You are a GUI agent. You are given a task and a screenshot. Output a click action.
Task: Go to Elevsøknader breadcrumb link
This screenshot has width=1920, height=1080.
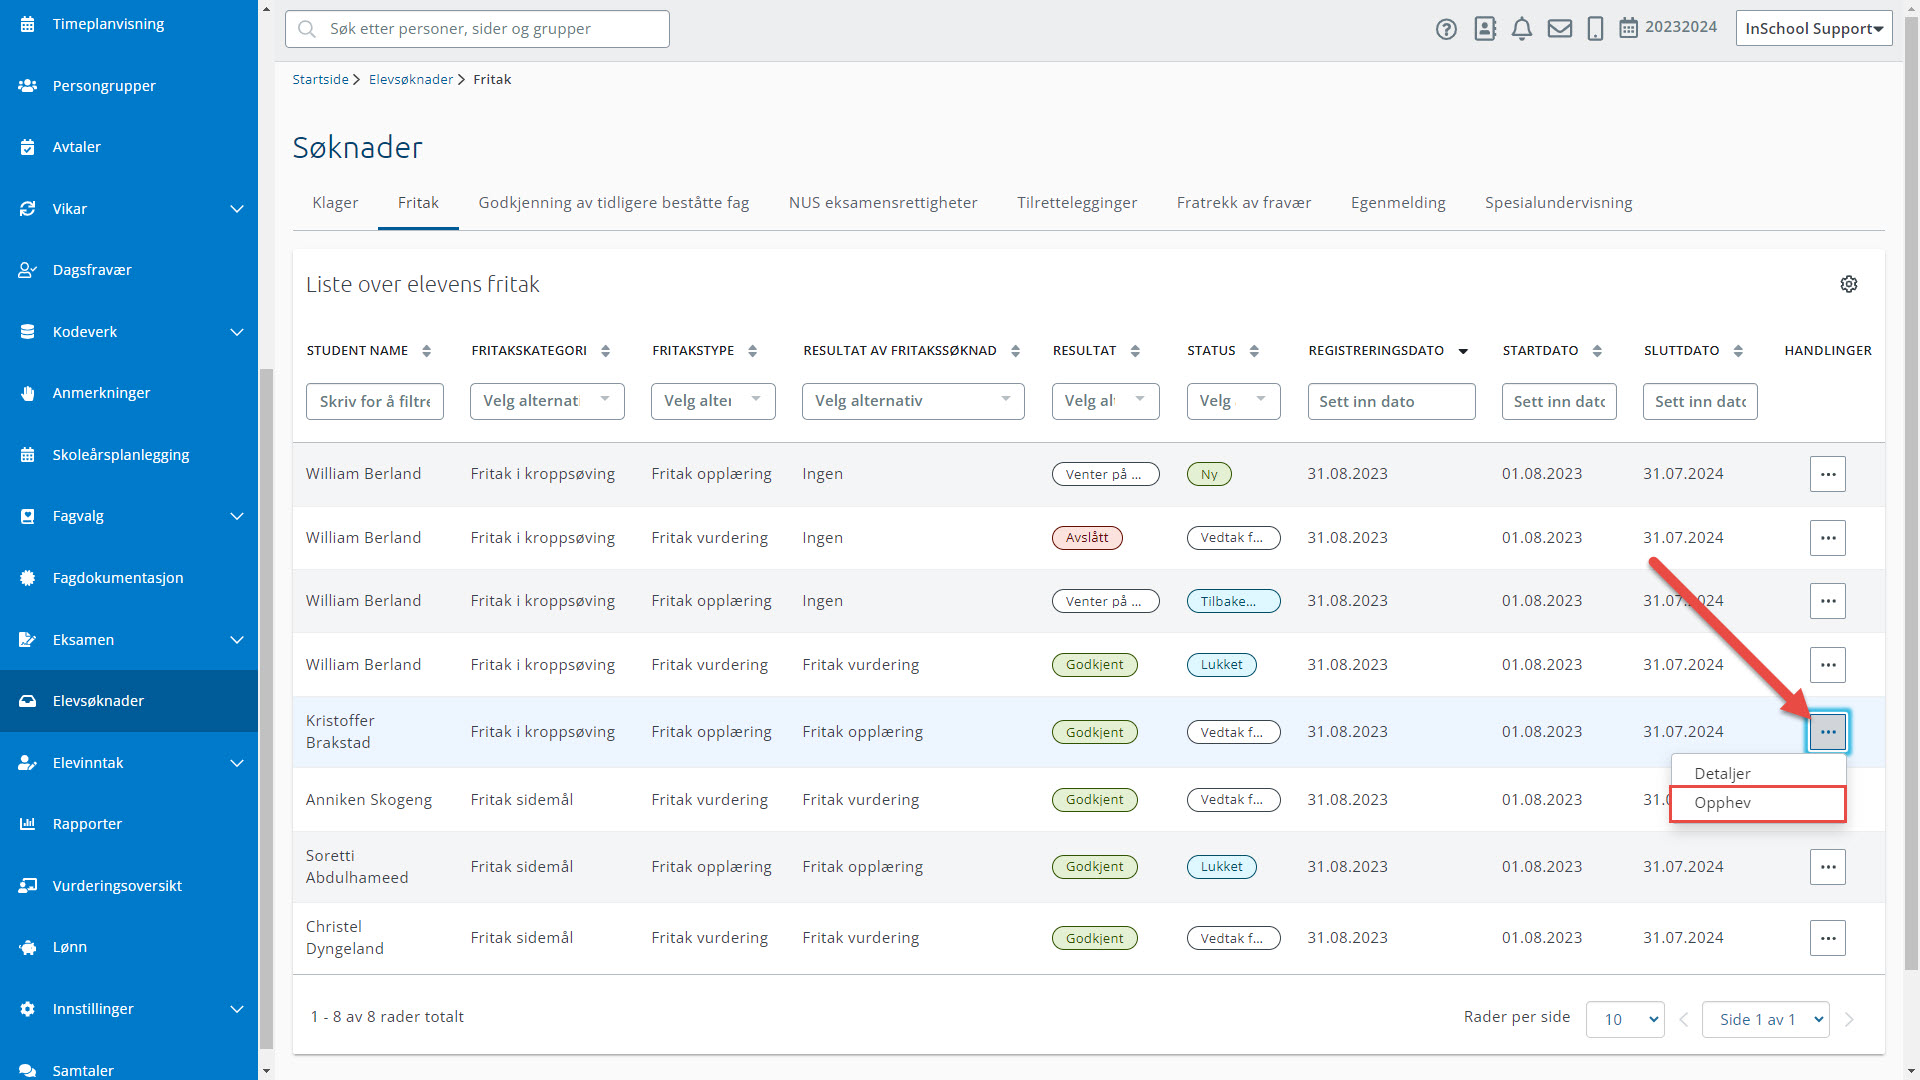click(x=410, y=80)
